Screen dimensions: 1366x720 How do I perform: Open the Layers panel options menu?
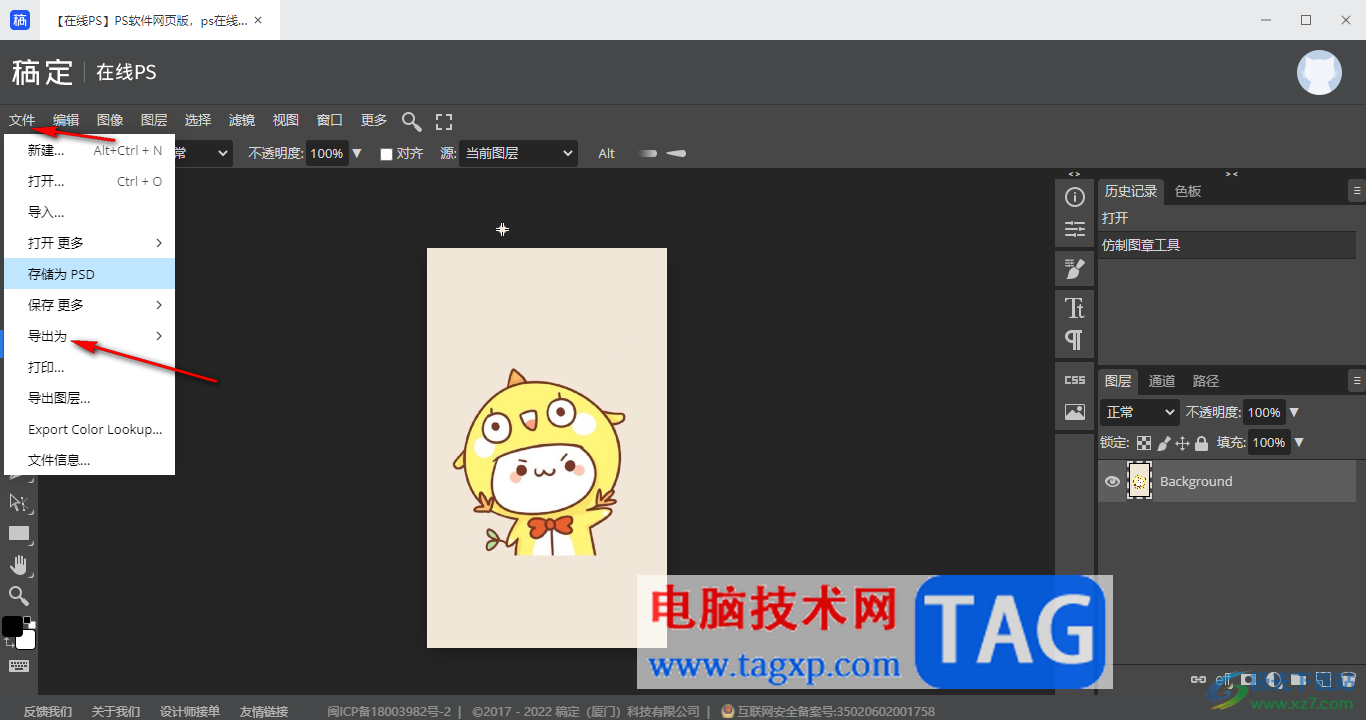coord(1357,380)
